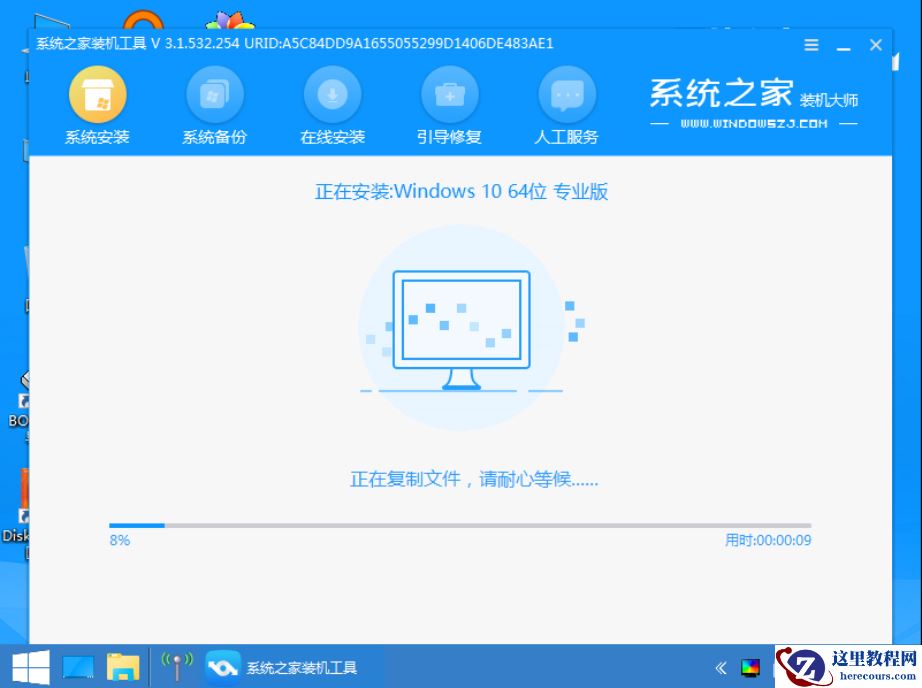Open the hamburger menu in the title bar

810,44
